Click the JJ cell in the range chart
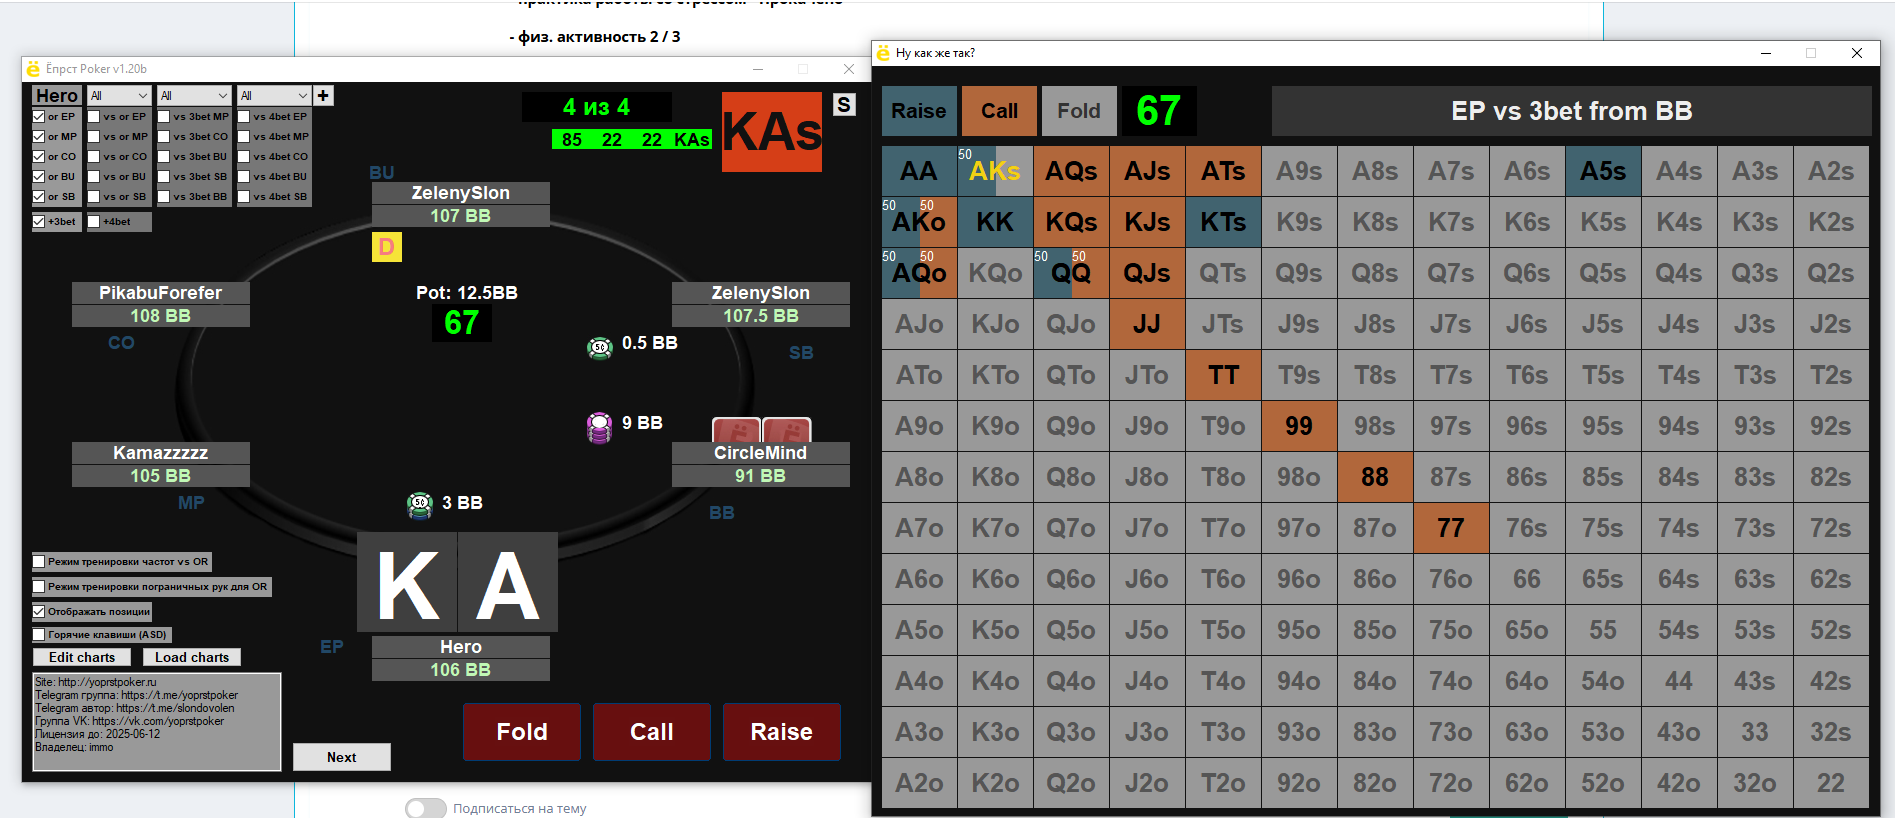This screenshot has height=818, width=1895. 1147,324
